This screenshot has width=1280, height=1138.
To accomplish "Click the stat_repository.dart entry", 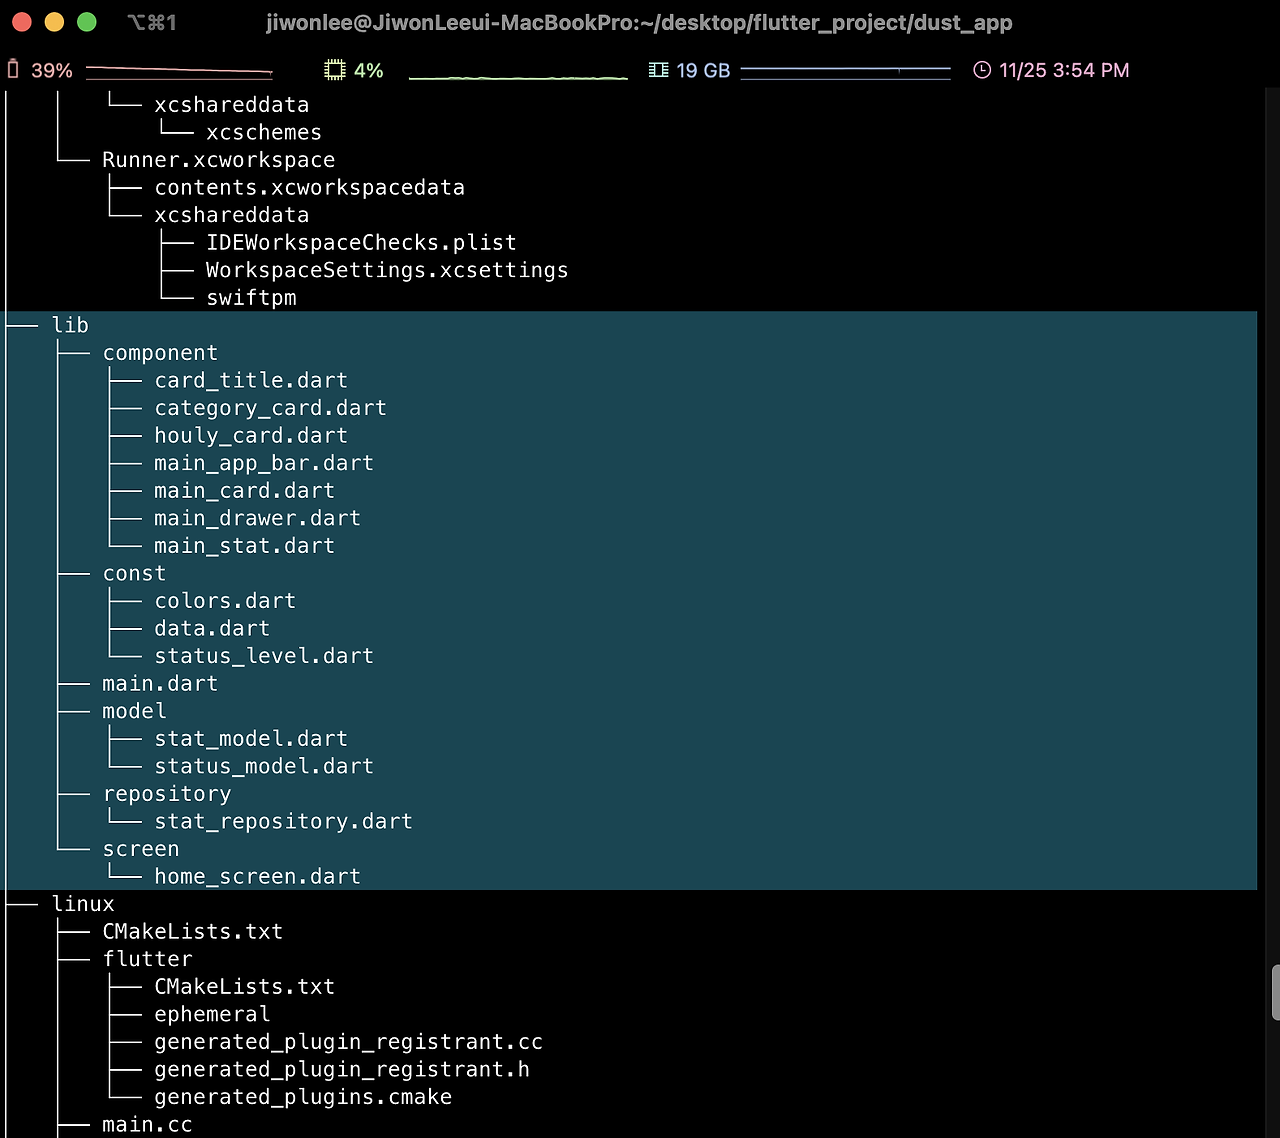I will 283,821.
